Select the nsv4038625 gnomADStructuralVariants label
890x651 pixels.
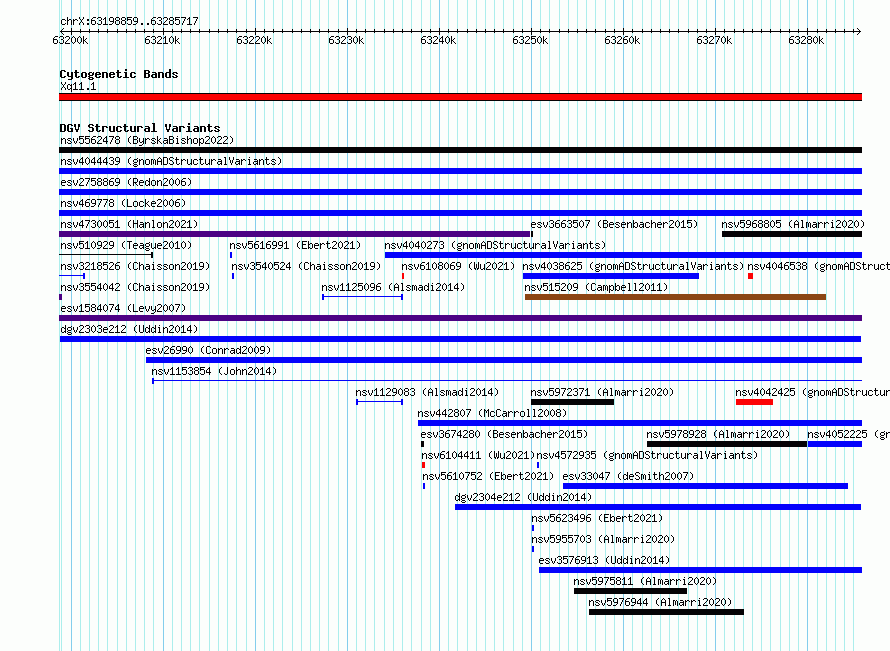(633, 266)
